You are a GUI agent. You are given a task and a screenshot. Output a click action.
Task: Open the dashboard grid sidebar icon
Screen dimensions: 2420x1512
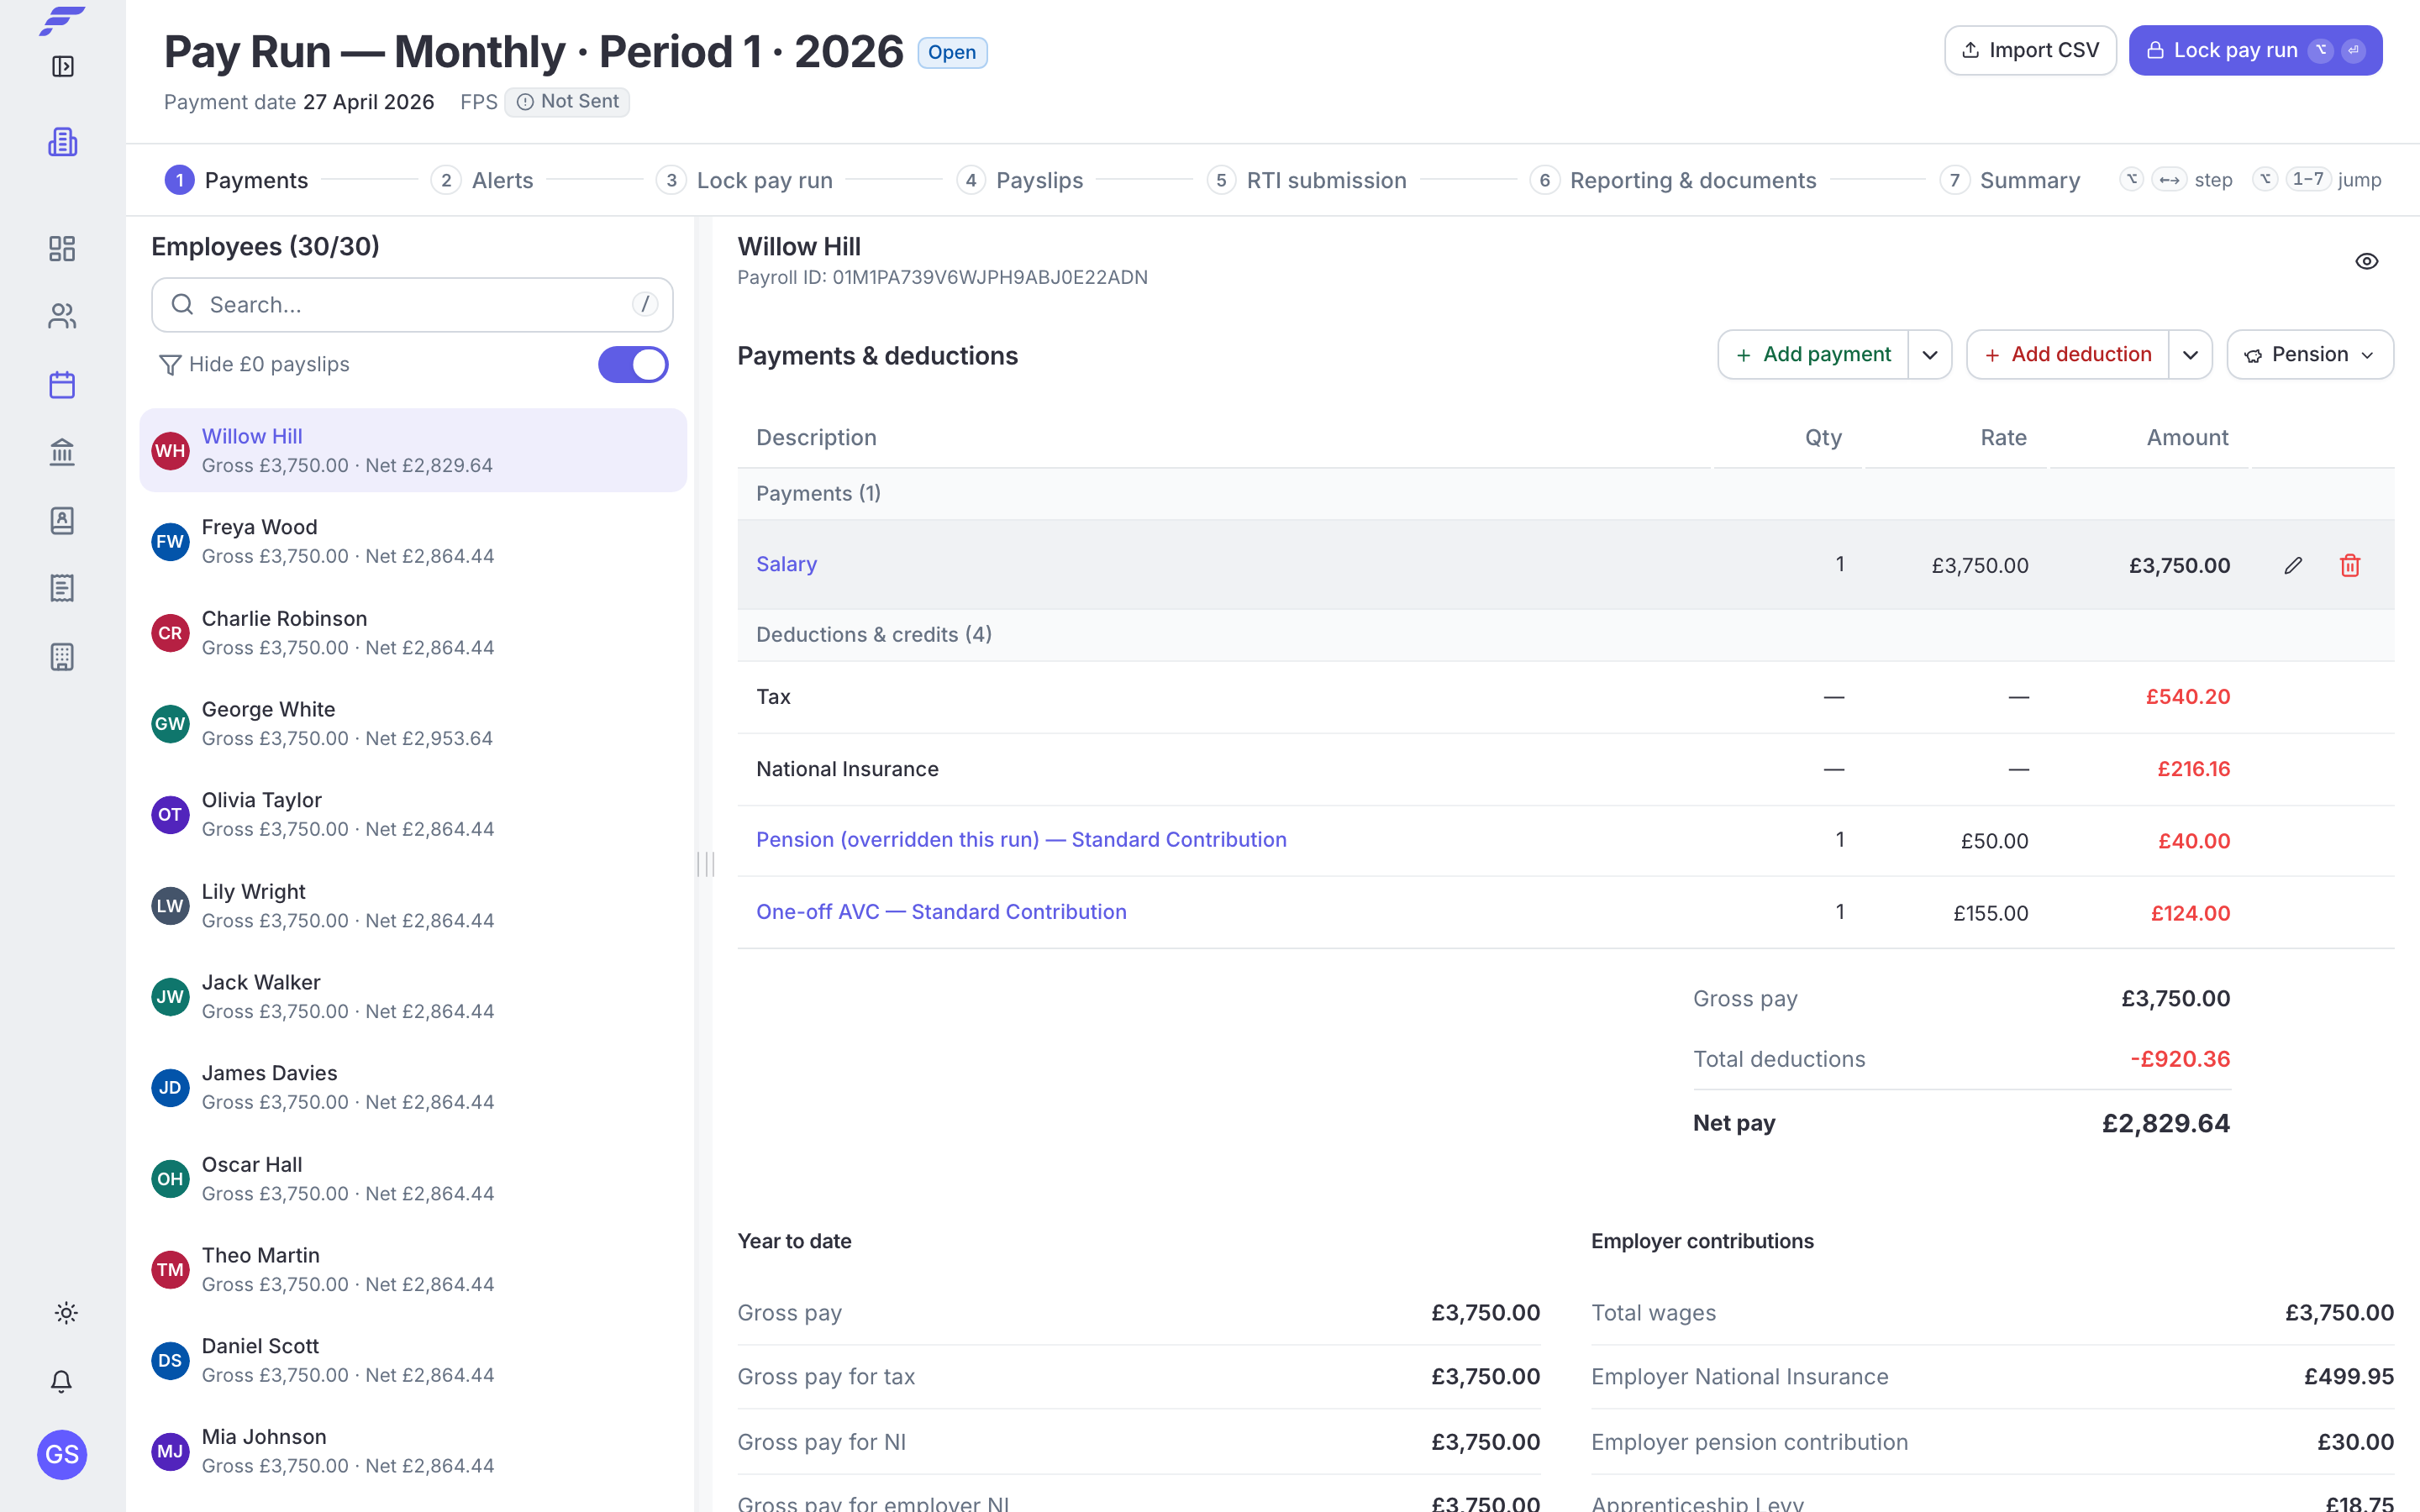click(x=62, y=248)
